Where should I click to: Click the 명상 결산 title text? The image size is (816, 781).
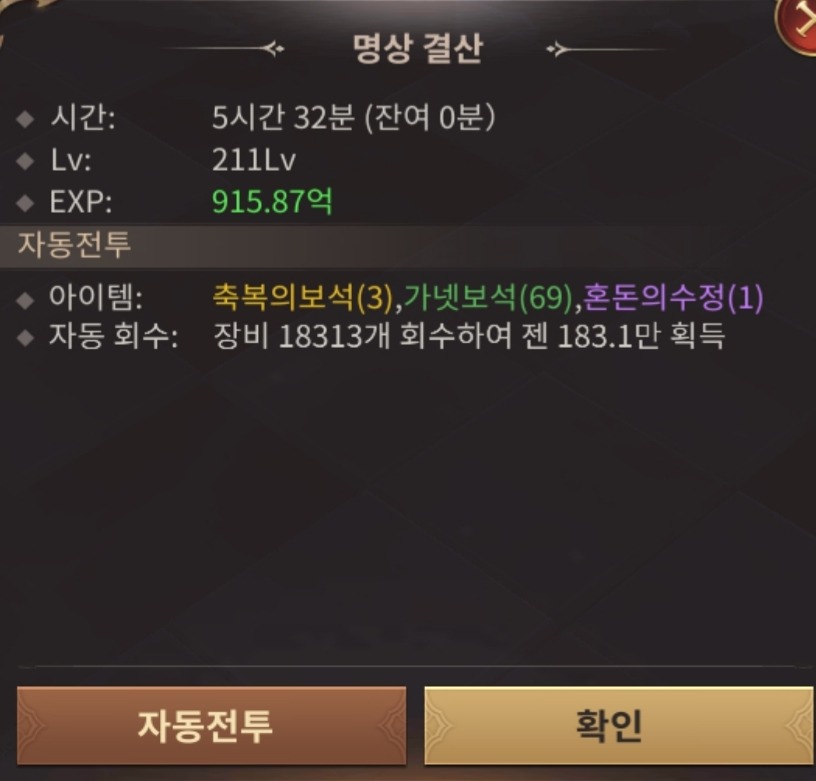418,49
